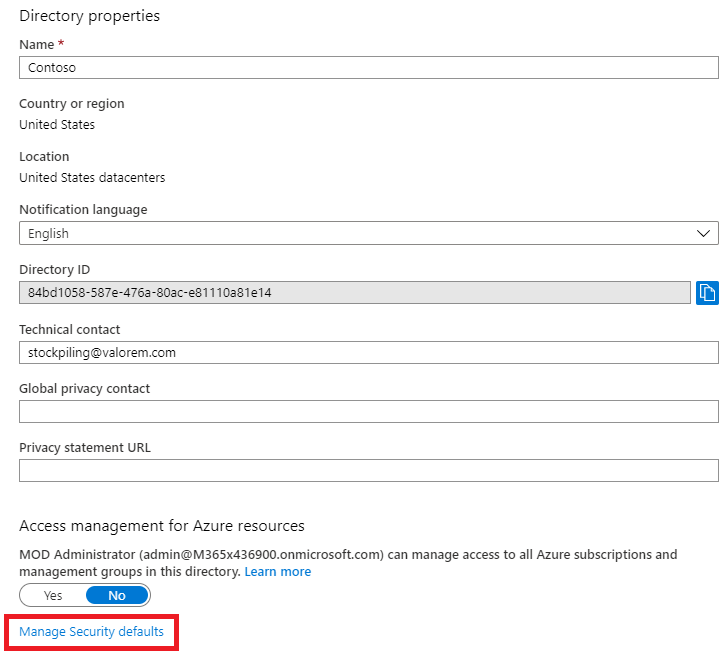Select the No option on the toggle

[117, 596]
